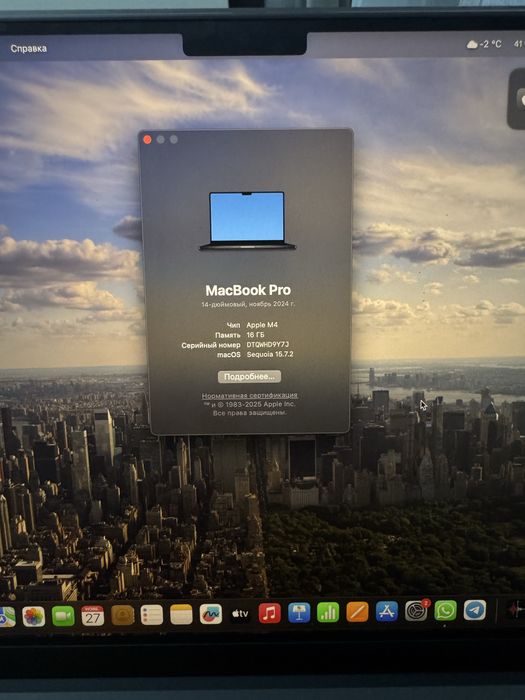Click the Sequoia 15.7.2 version text

pos(270,354)
